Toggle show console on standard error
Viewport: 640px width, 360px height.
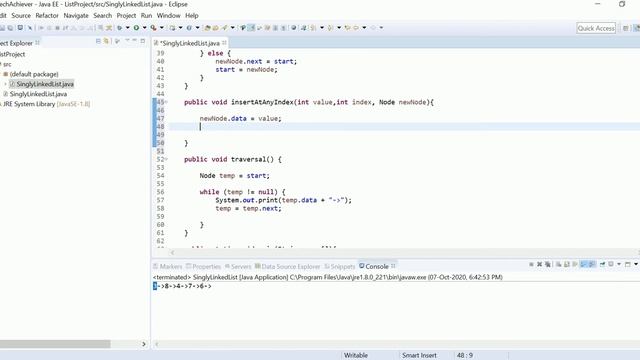[x=592, y=264]
